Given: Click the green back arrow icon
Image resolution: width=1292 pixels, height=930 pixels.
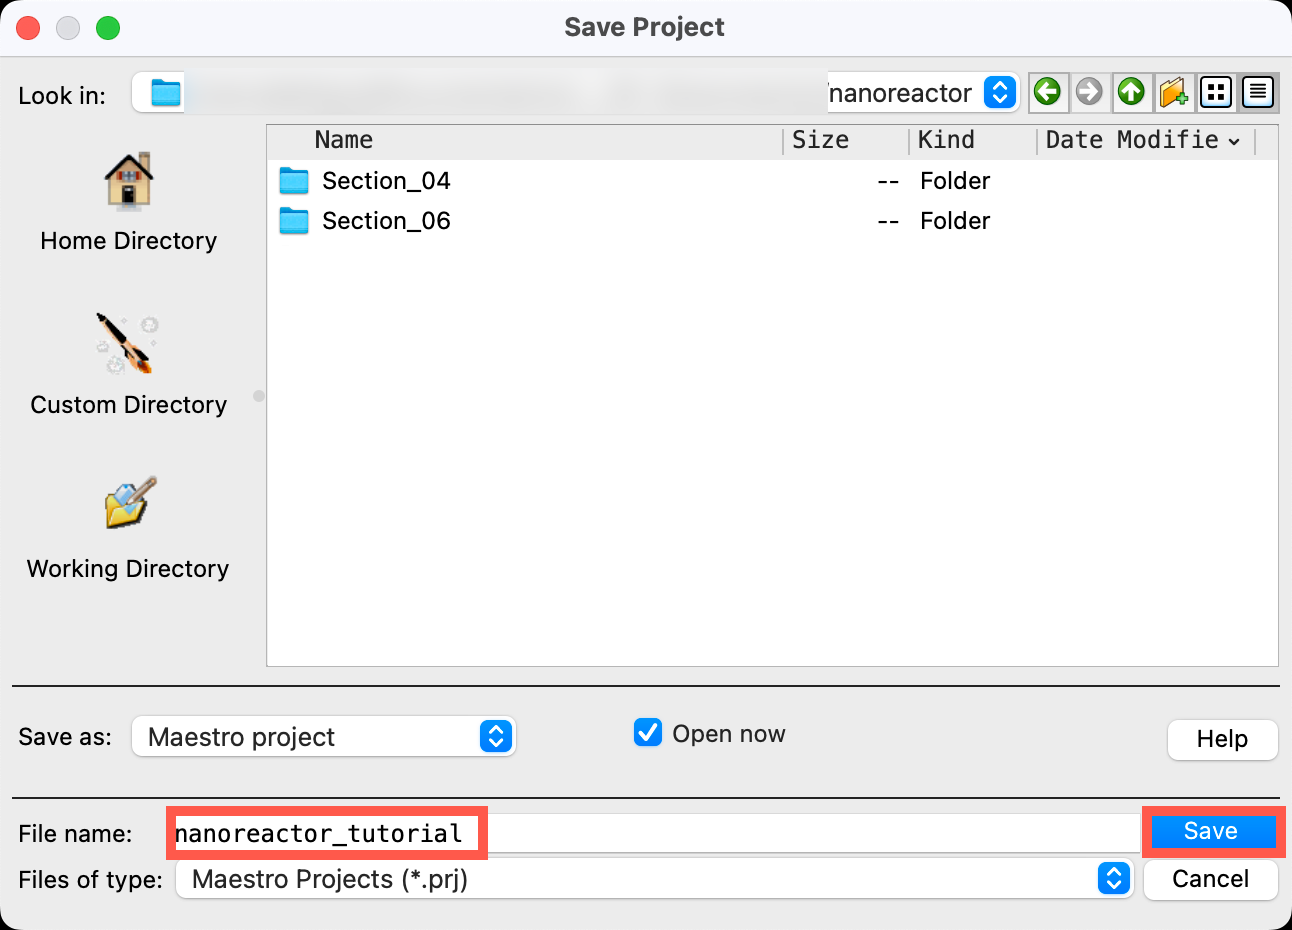Looking at the screenshot, I should click(x=1047, y=93).
